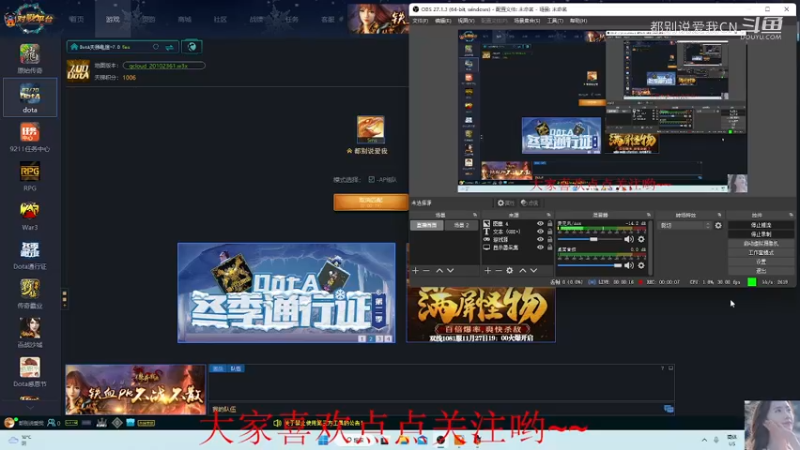Viewport: 800px width, 450px height.
Task: Click 停止推流 in OBS controls
Action: [x=761, y=225]
